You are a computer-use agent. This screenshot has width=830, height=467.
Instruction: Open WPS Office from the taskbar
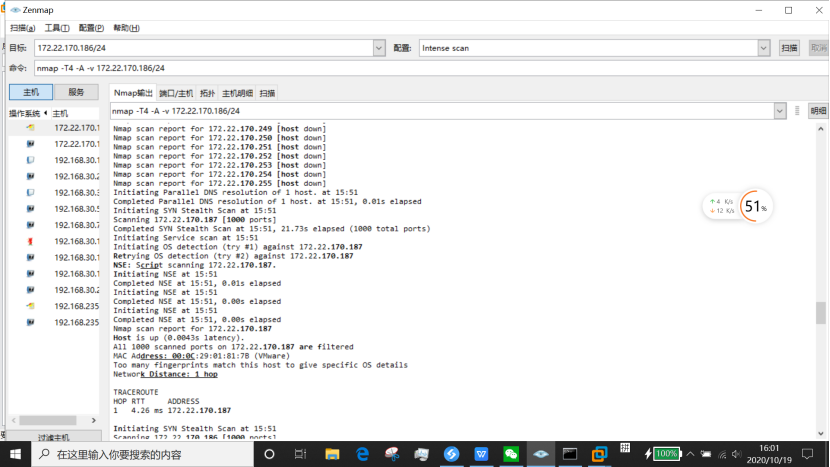[481, 454]
